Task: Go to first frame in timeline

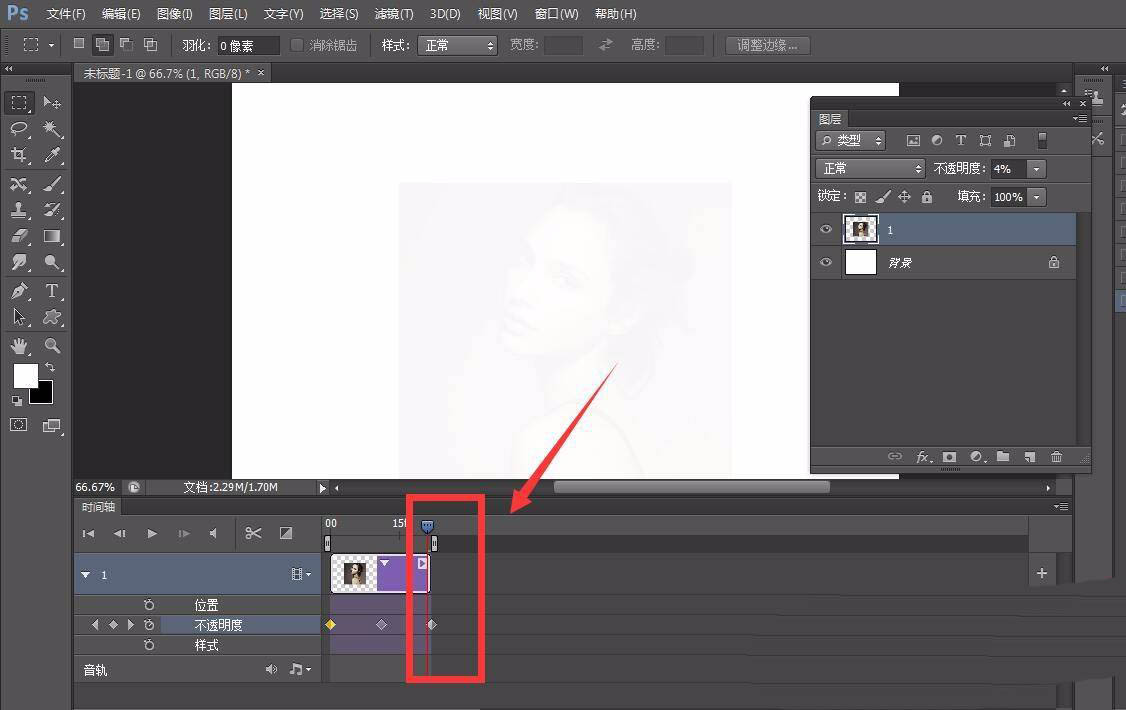Action: pos(88,533)
